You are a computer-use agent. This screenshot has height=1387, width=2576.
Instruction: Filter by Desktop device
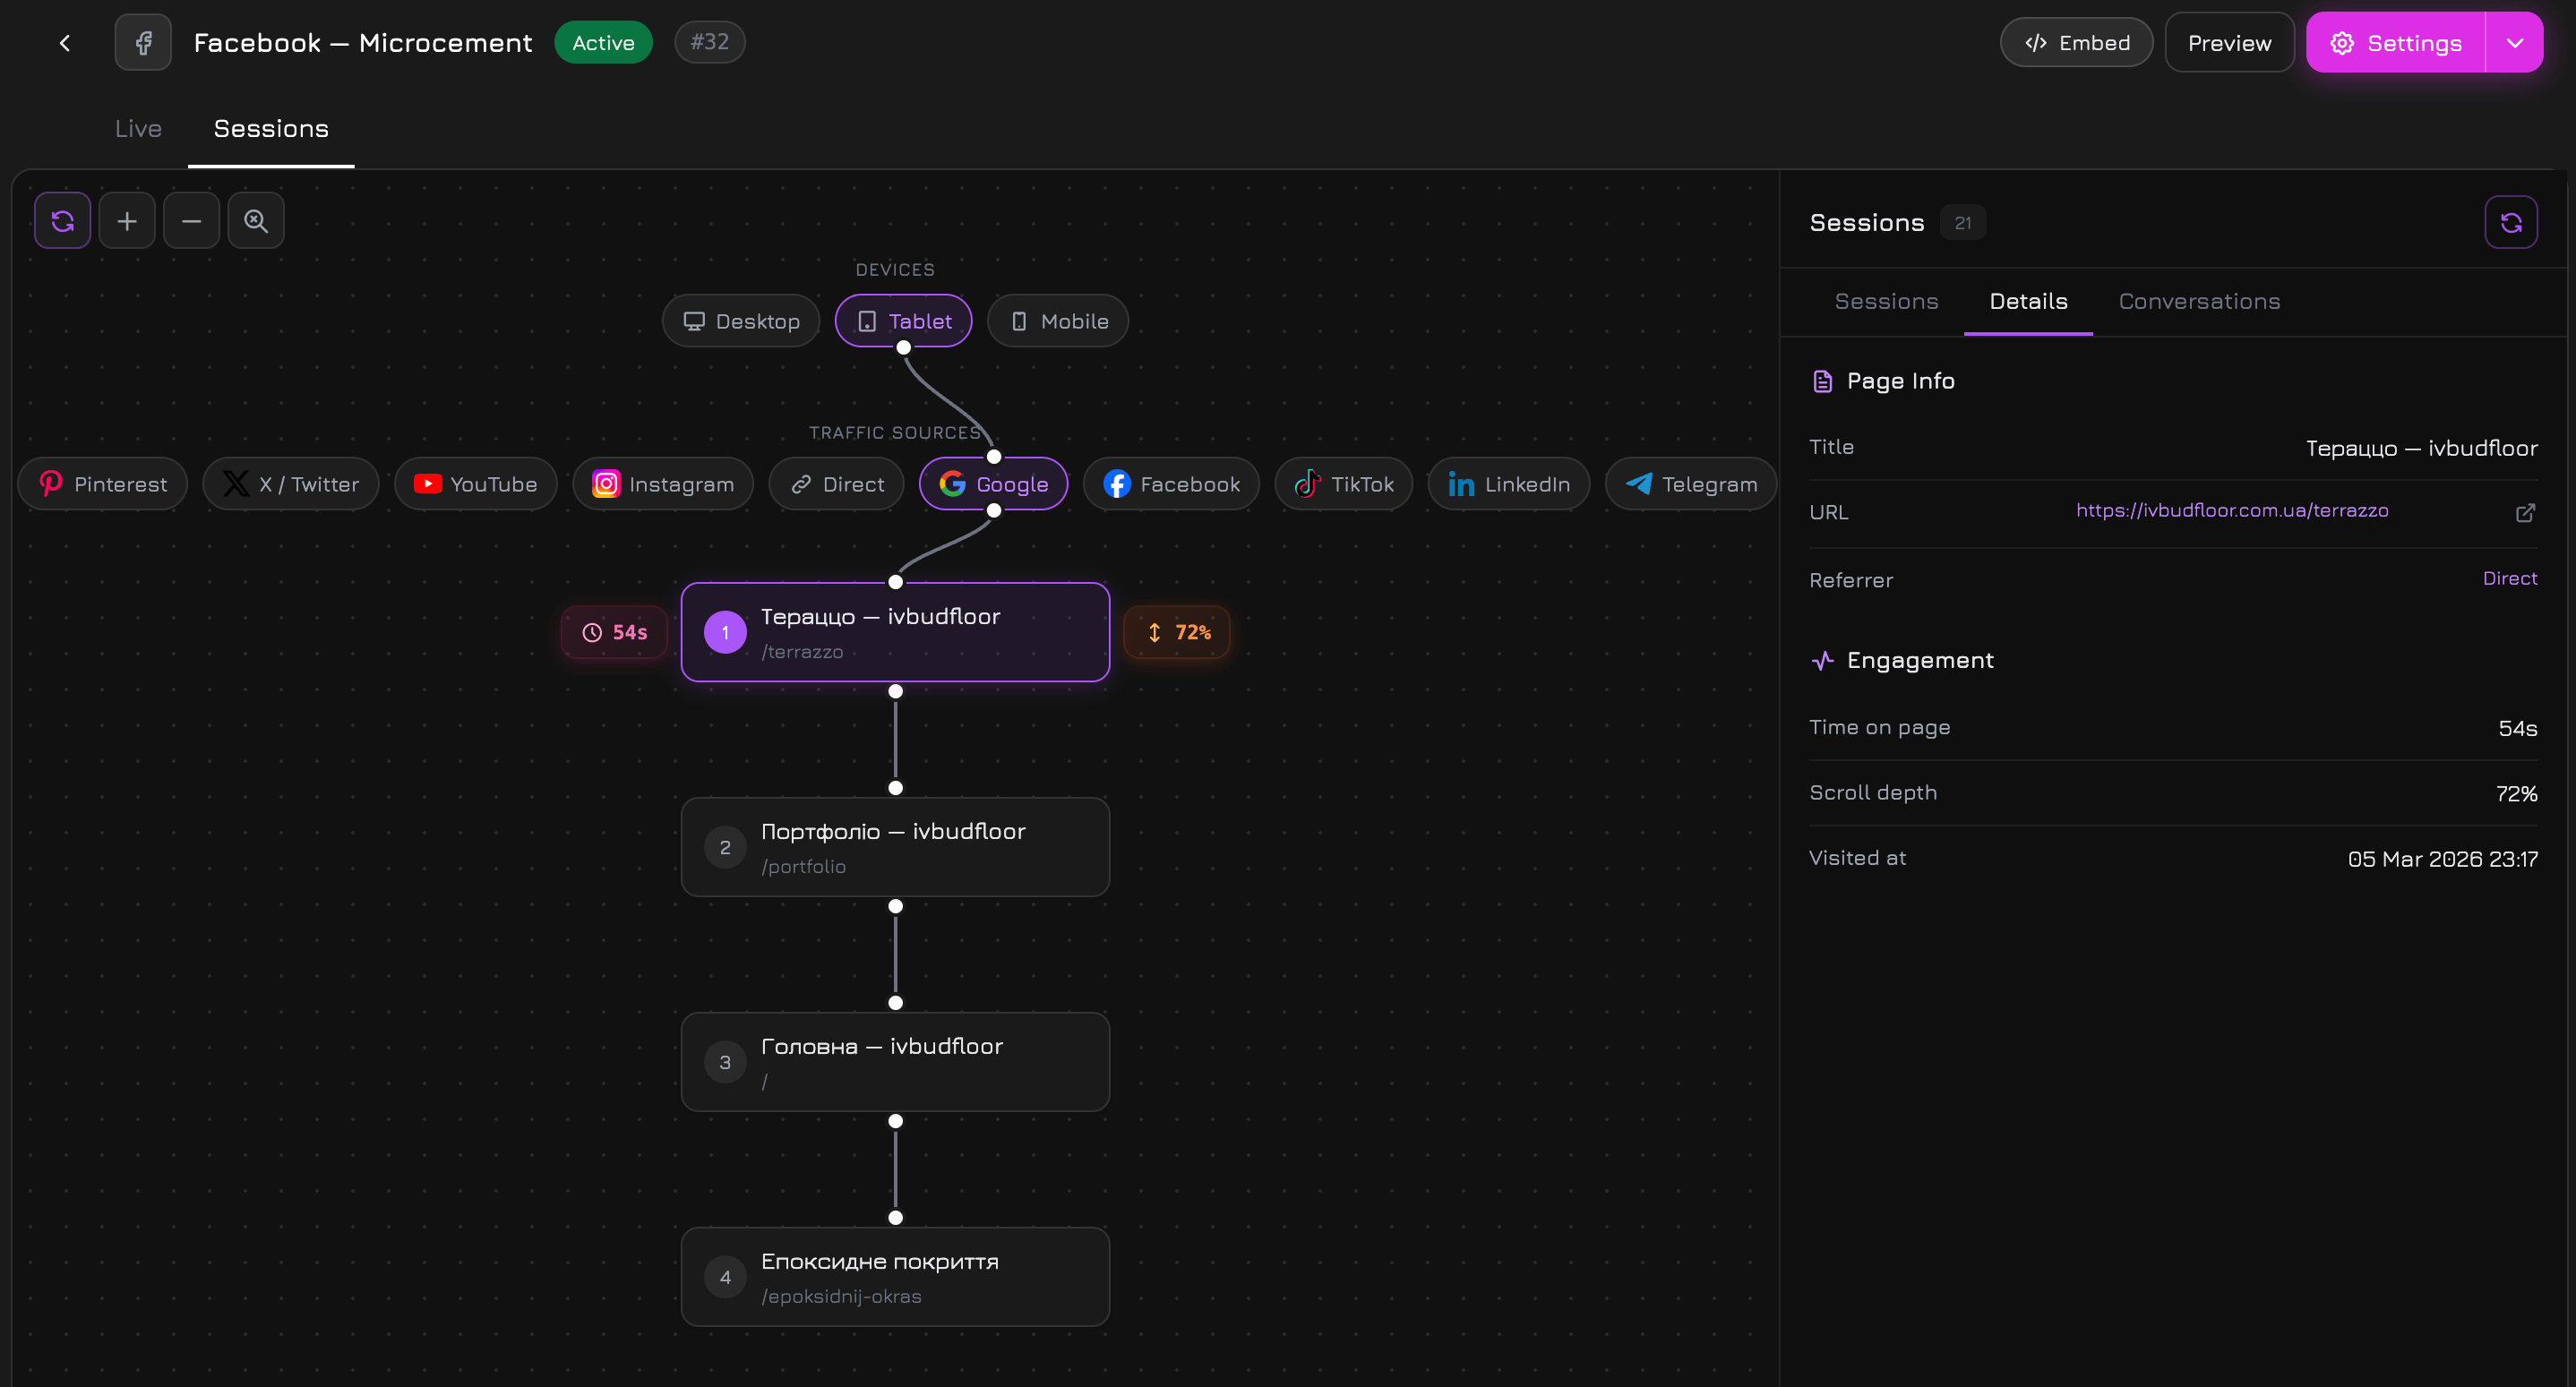point(741,321)
